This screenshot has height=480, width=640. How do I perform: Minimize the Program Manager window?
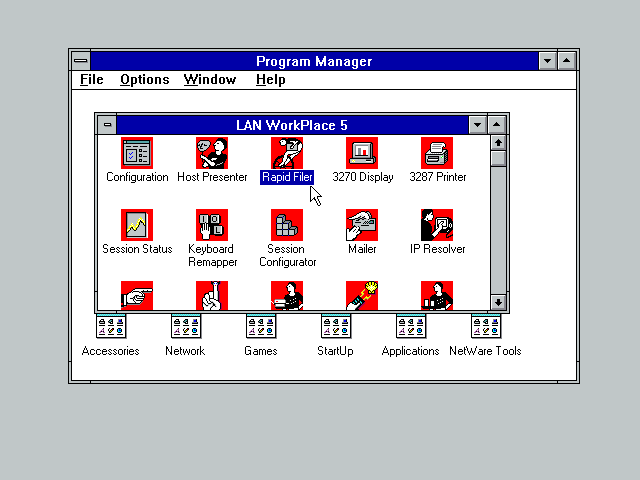tap(547, 61)
